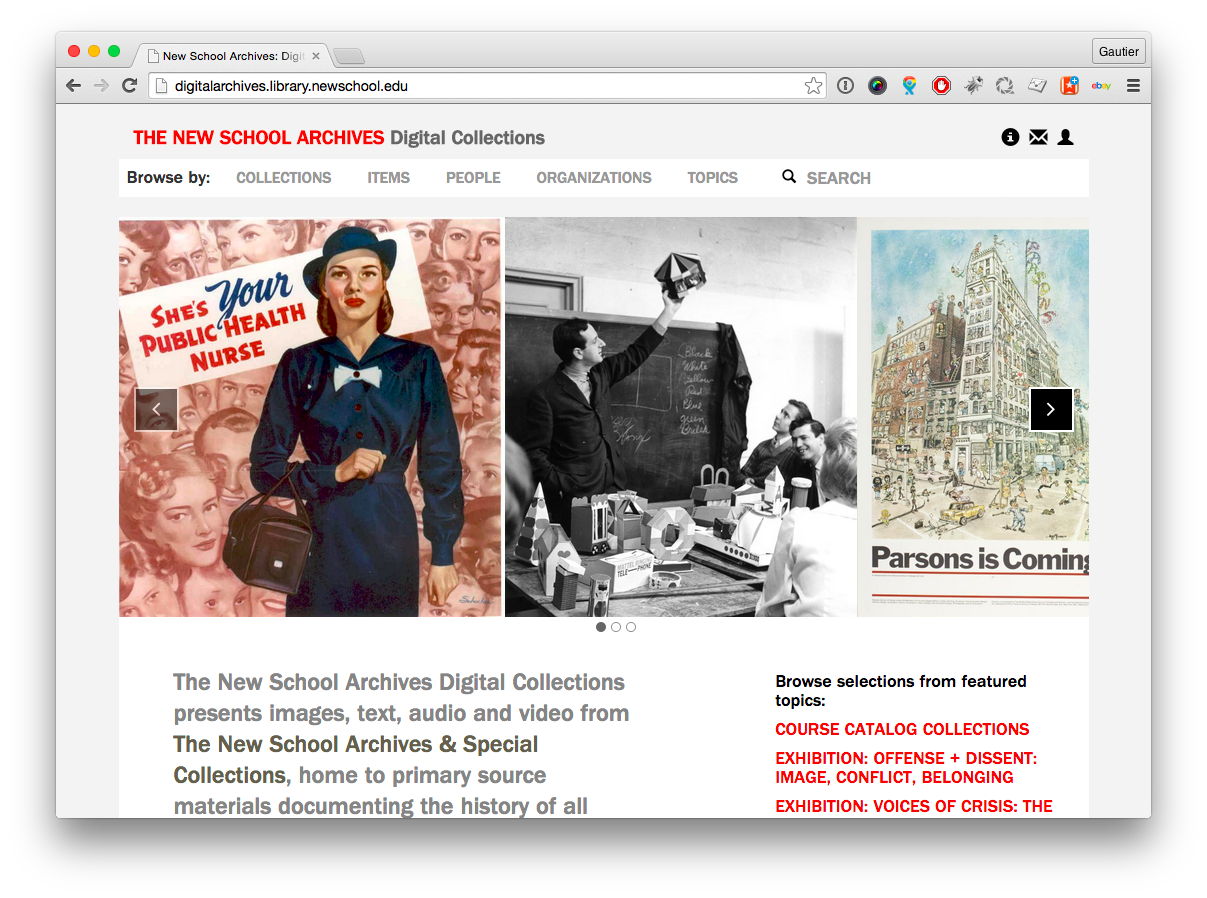Click the swirl sync extension icon
The width and height of the screenshot is (1207, 898).
(1005, 86)
